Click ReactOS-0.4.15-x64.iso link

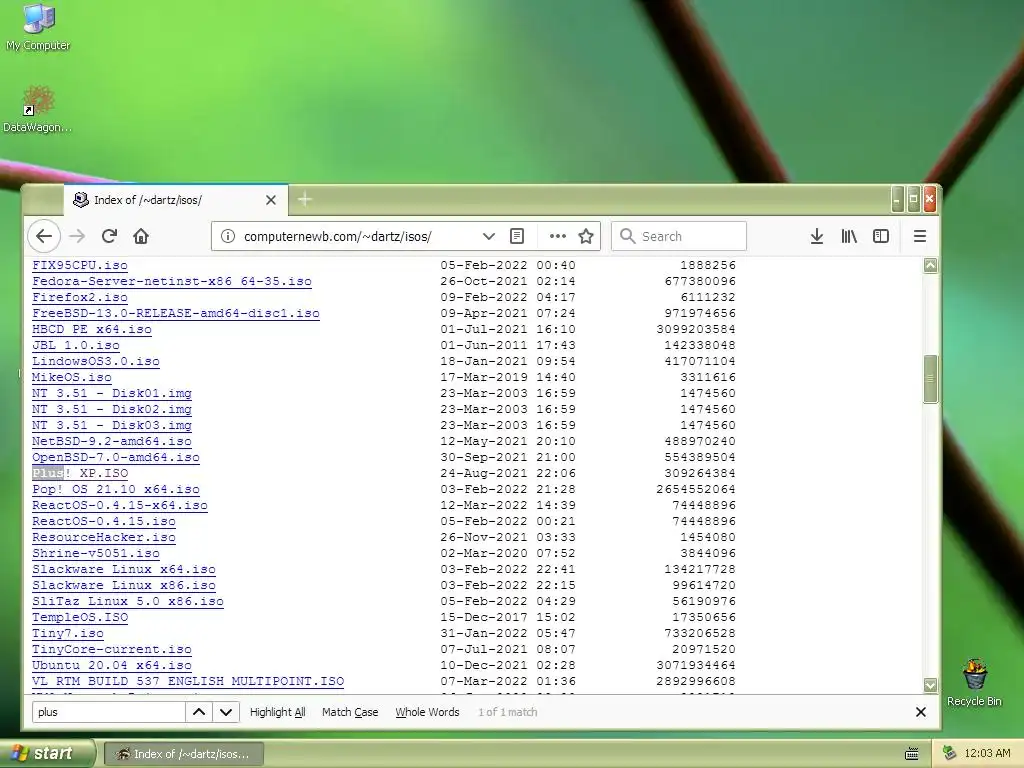point(120,505)
